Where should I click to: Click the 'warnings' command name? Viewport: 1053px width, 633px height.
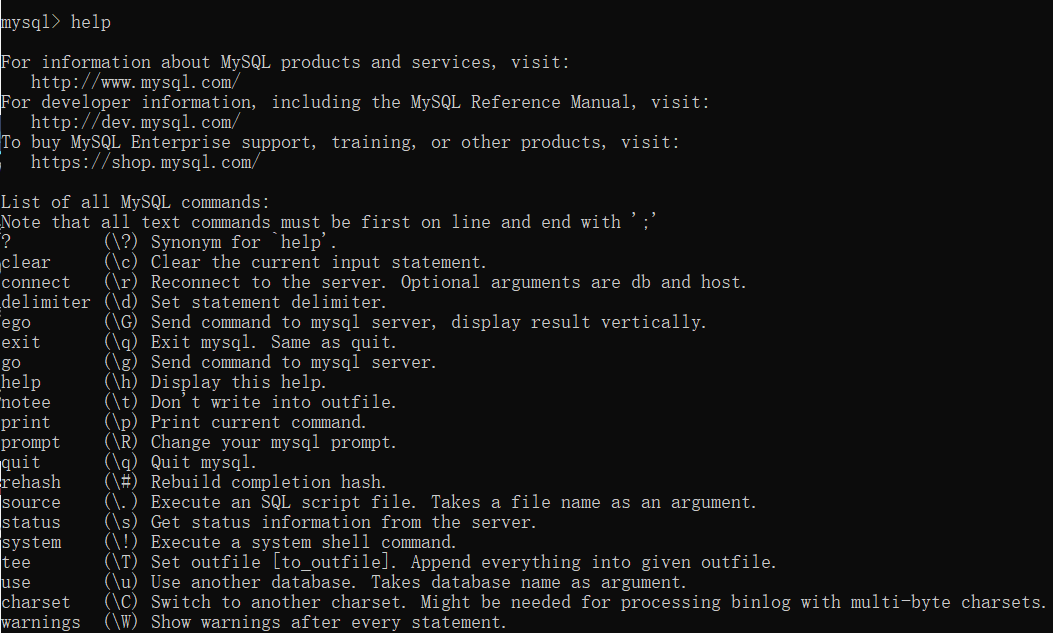click(x=41, y=622)
